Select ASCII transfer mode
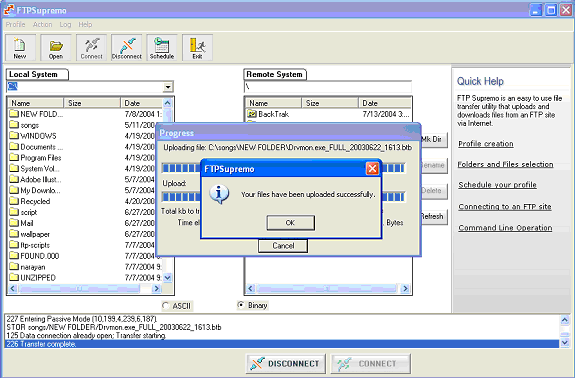The width and height of the screenshot is (575, 378). coord(166,305)
